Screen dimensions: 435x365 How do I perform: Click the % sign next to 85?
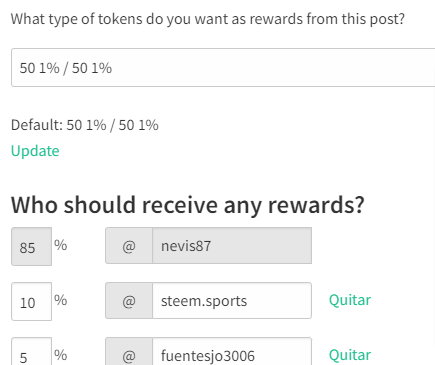(61, 245)
